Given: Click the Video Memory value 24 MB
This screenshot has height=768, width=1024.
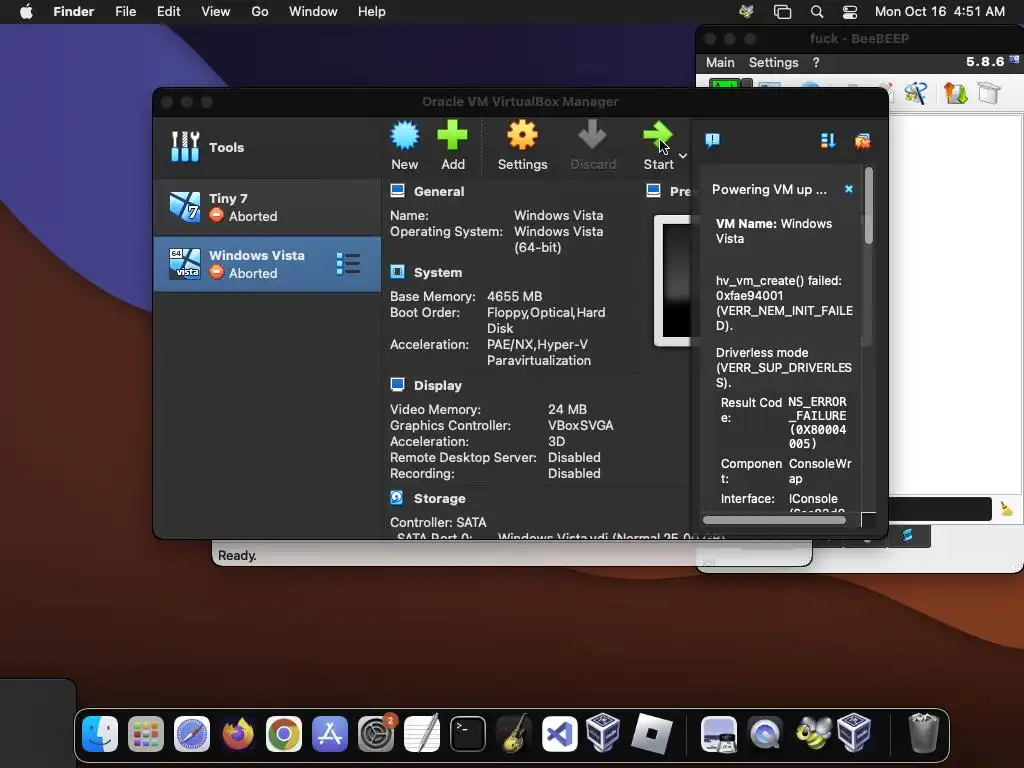Looking at the screenshot, I should coord(568,409).
